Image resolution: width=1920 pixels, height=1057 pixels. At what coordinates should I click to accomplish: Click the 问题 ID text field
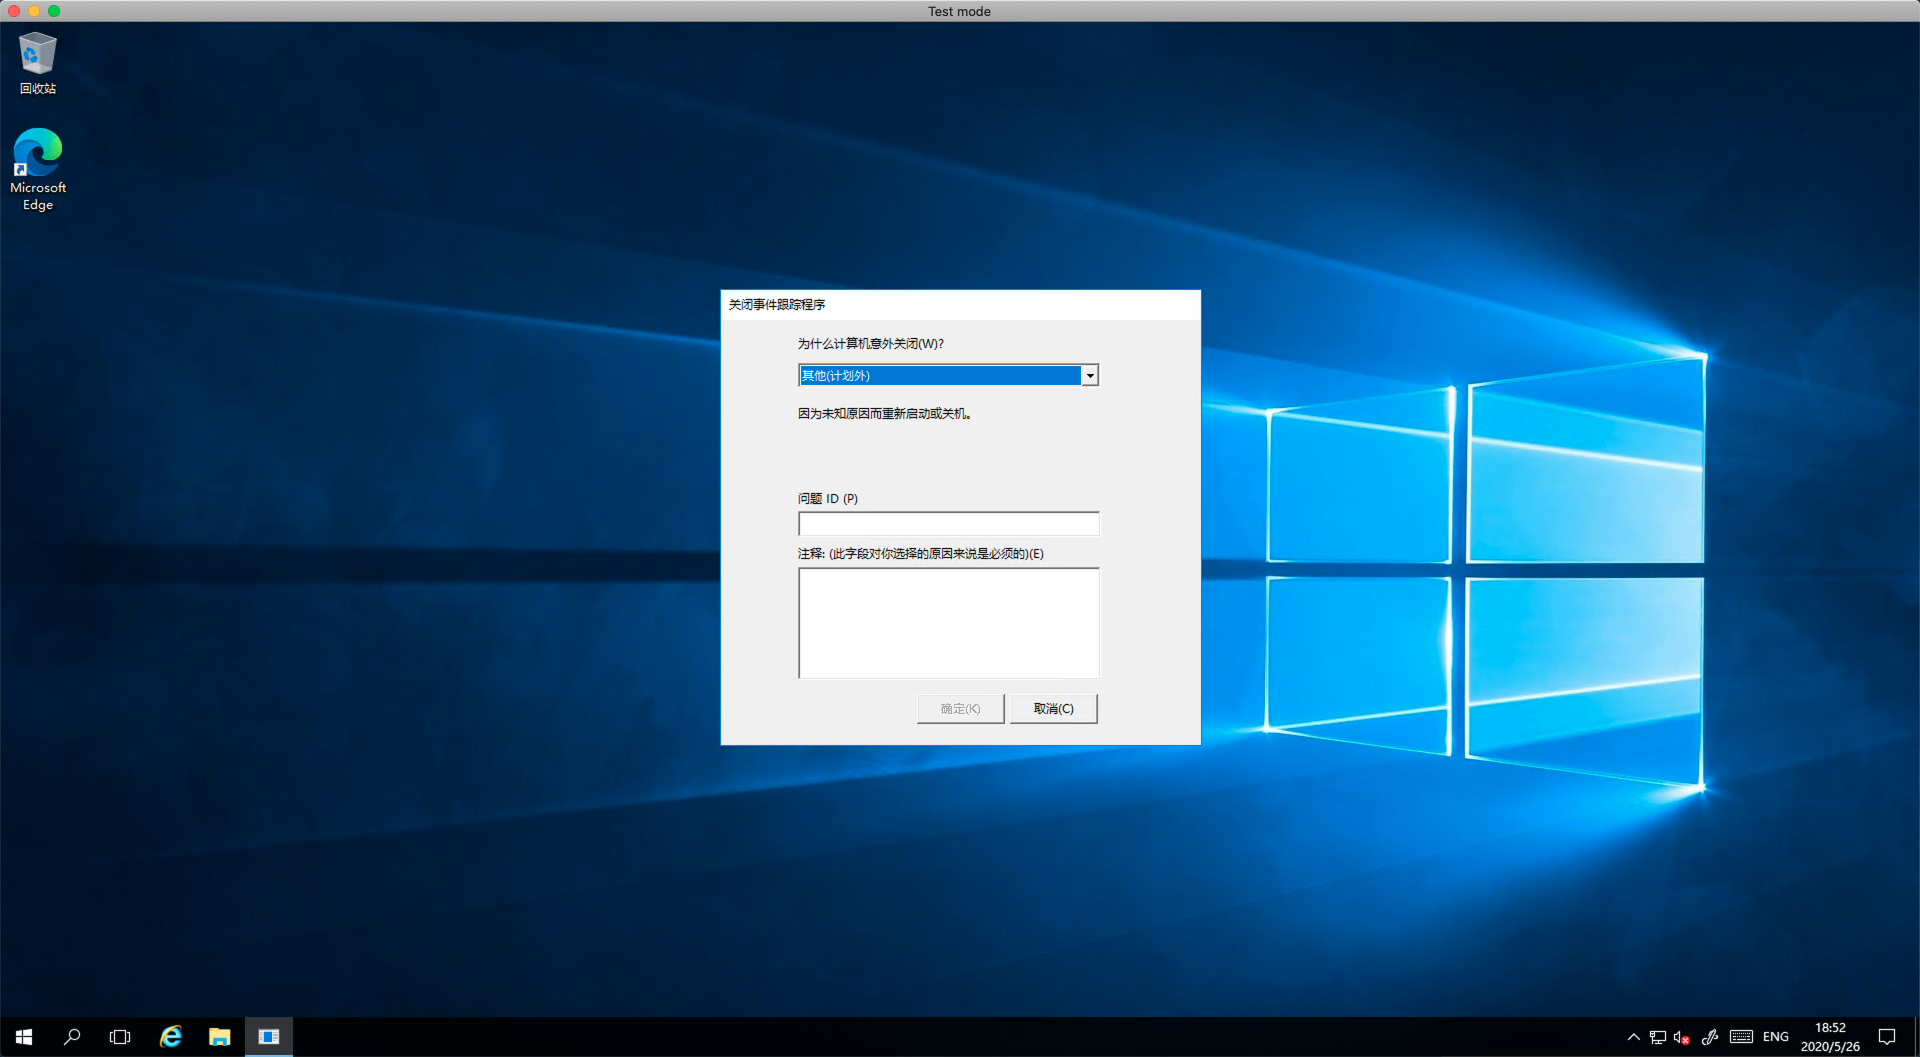[948, 524]
